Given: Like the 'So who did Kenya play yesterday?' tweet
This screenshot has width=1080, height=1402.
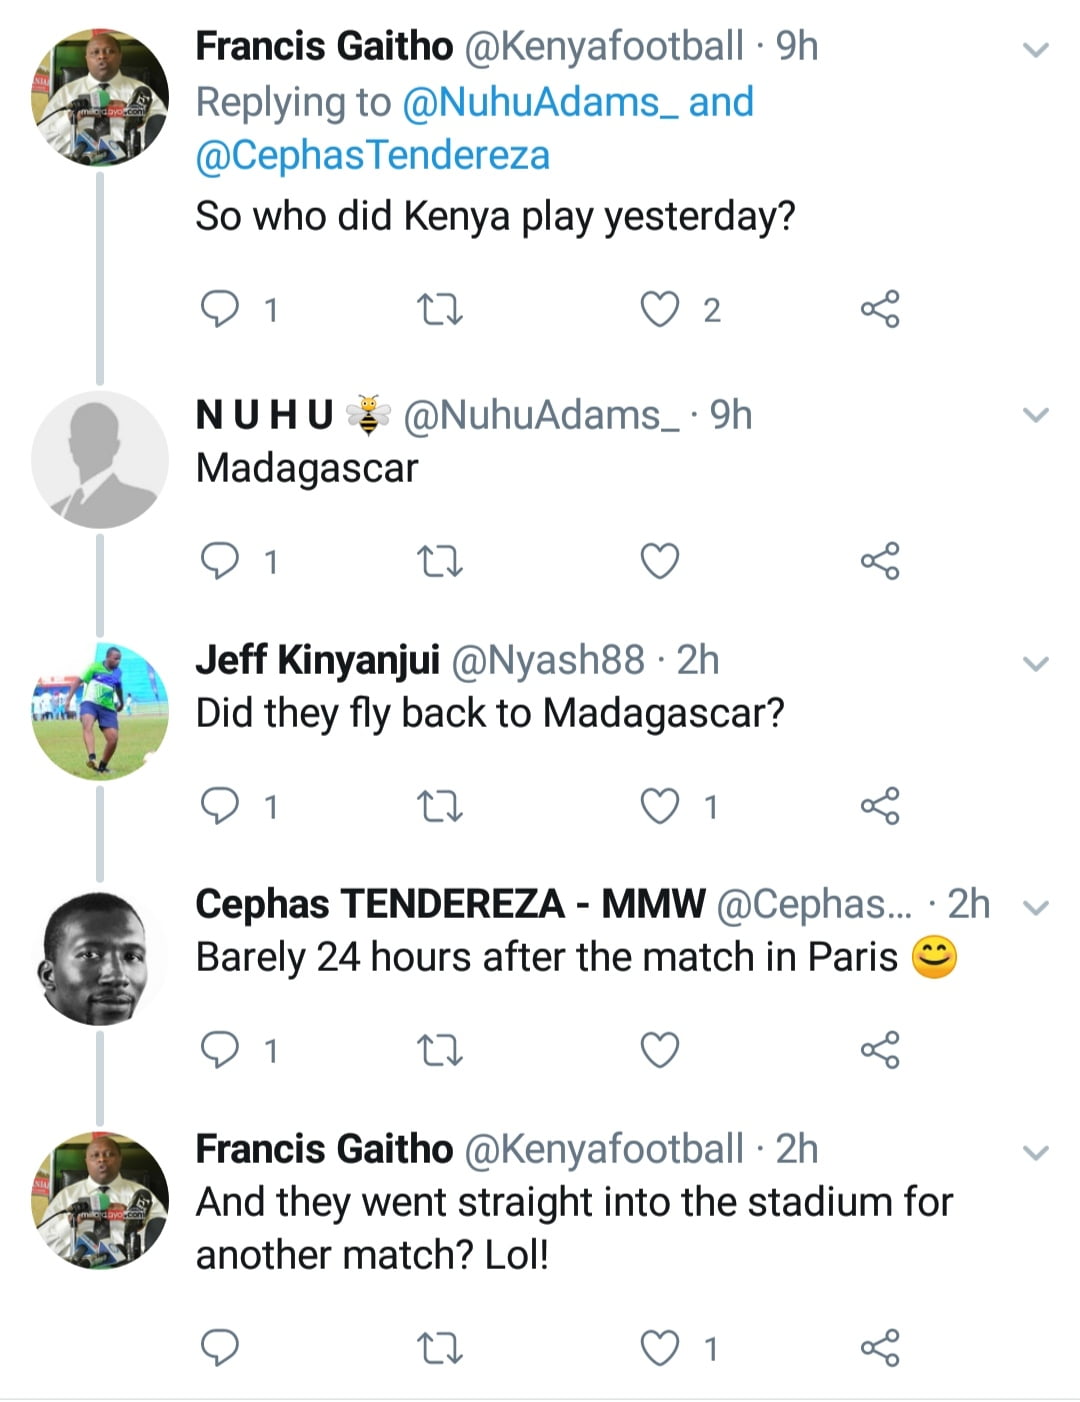Looking at the screenshot, I should coord(659,310).
